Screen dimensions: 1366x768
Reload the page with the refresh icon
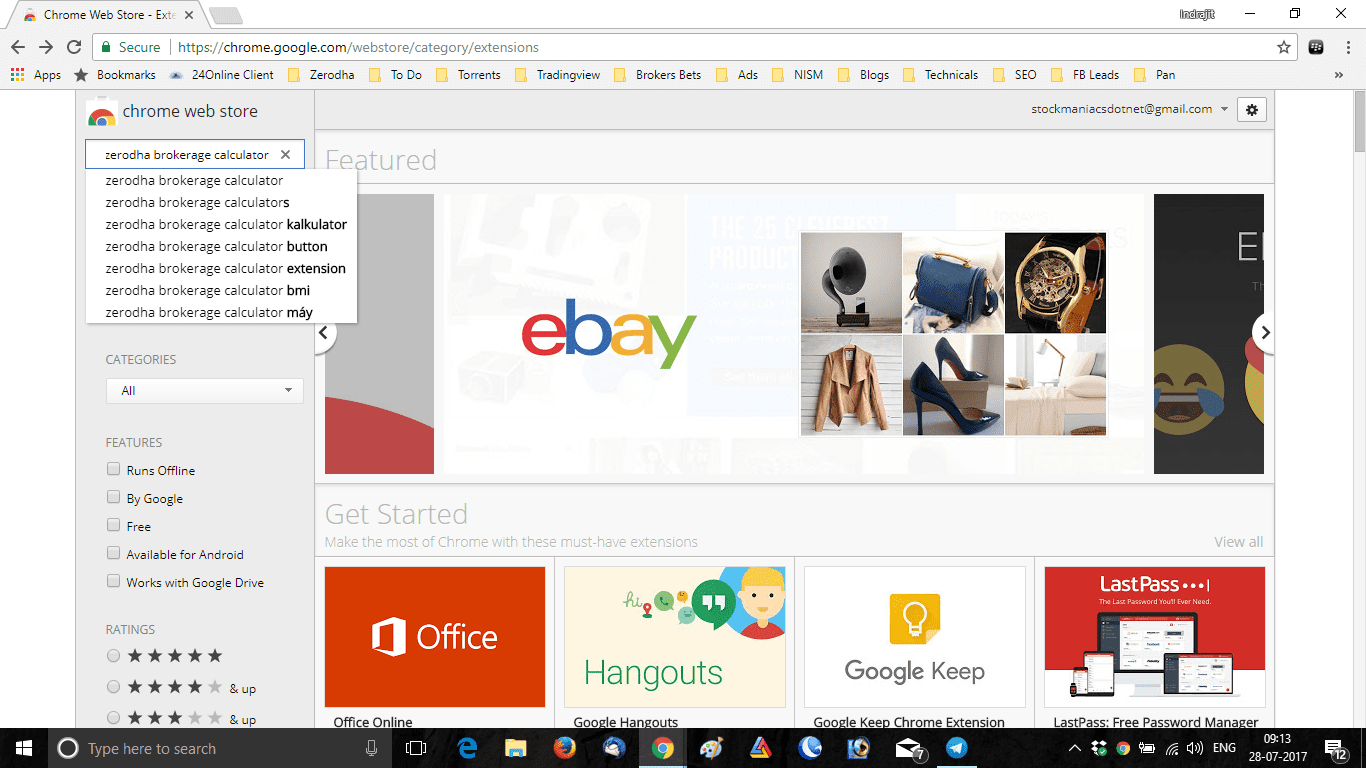pyautogui.click(x=74, y=47)
